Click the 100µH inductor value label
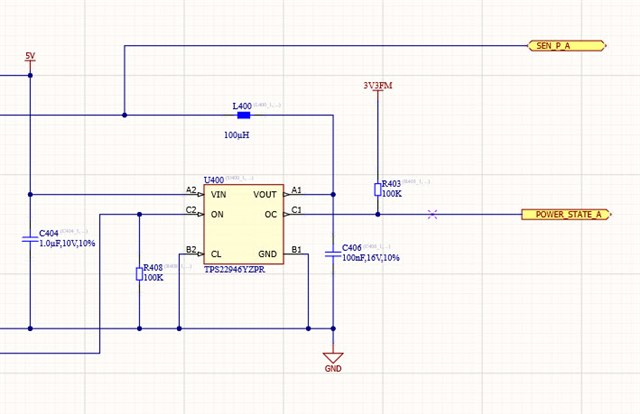 coord(236,135)
